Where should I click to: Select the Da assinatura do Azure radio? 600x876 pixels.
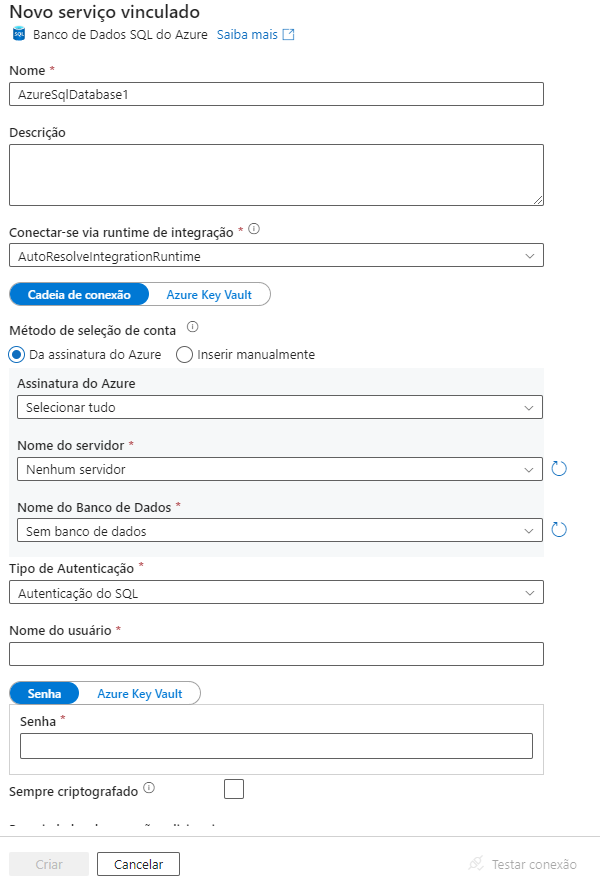[x=17, y=354]
